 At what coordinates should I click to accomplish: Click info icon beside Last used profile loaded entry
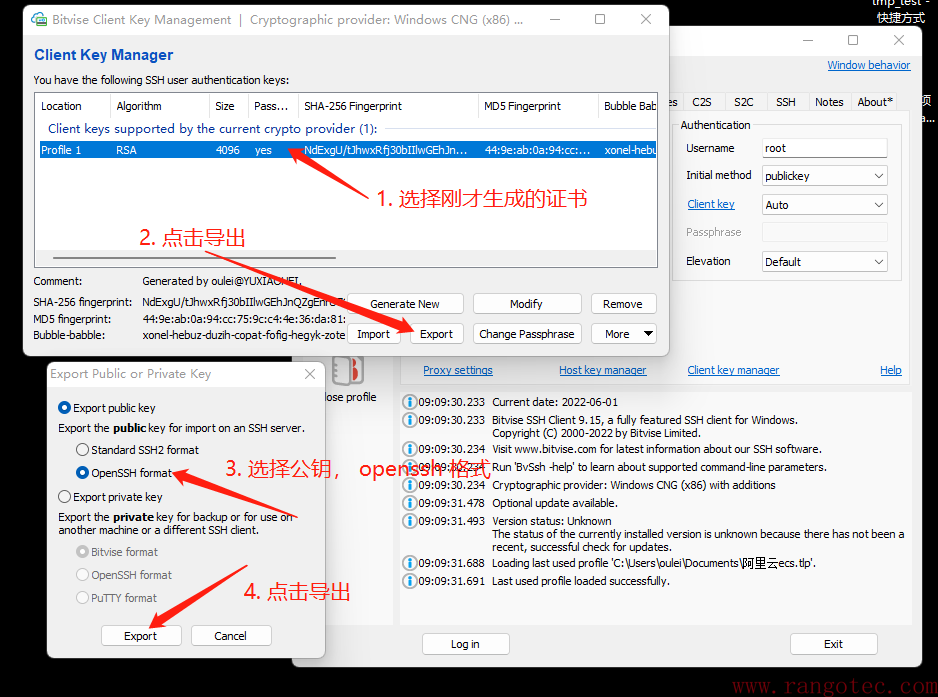click(409, 581)
